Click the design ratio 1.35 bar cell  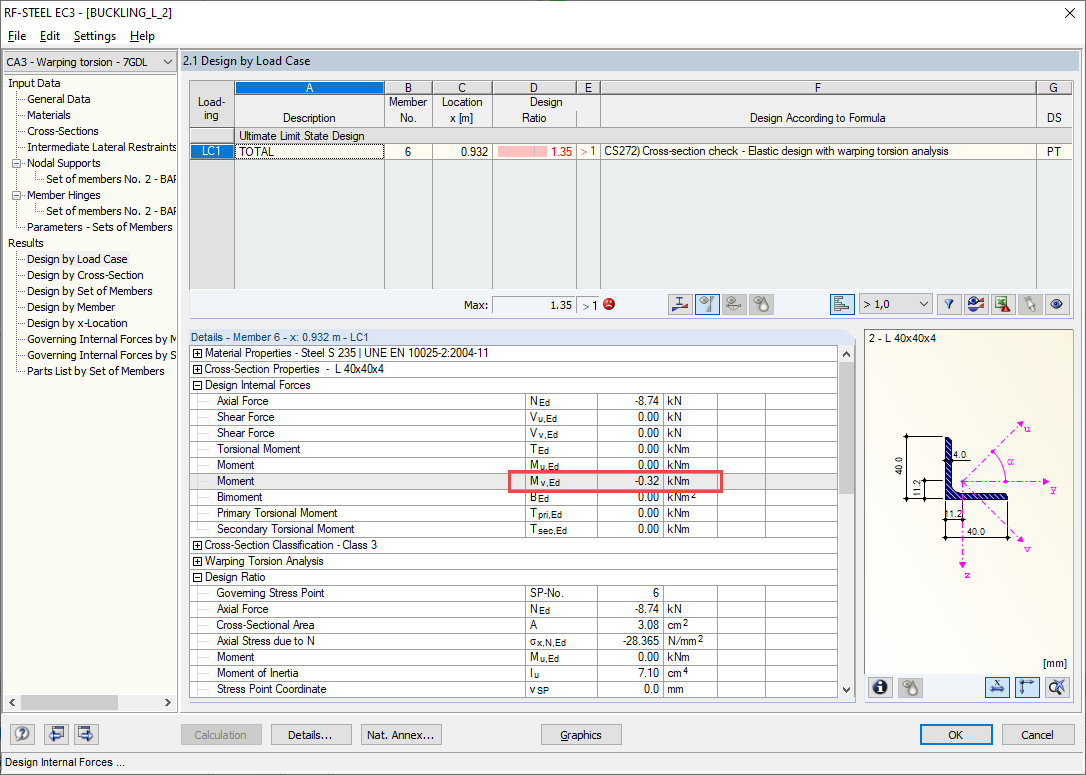coord(534,151)
